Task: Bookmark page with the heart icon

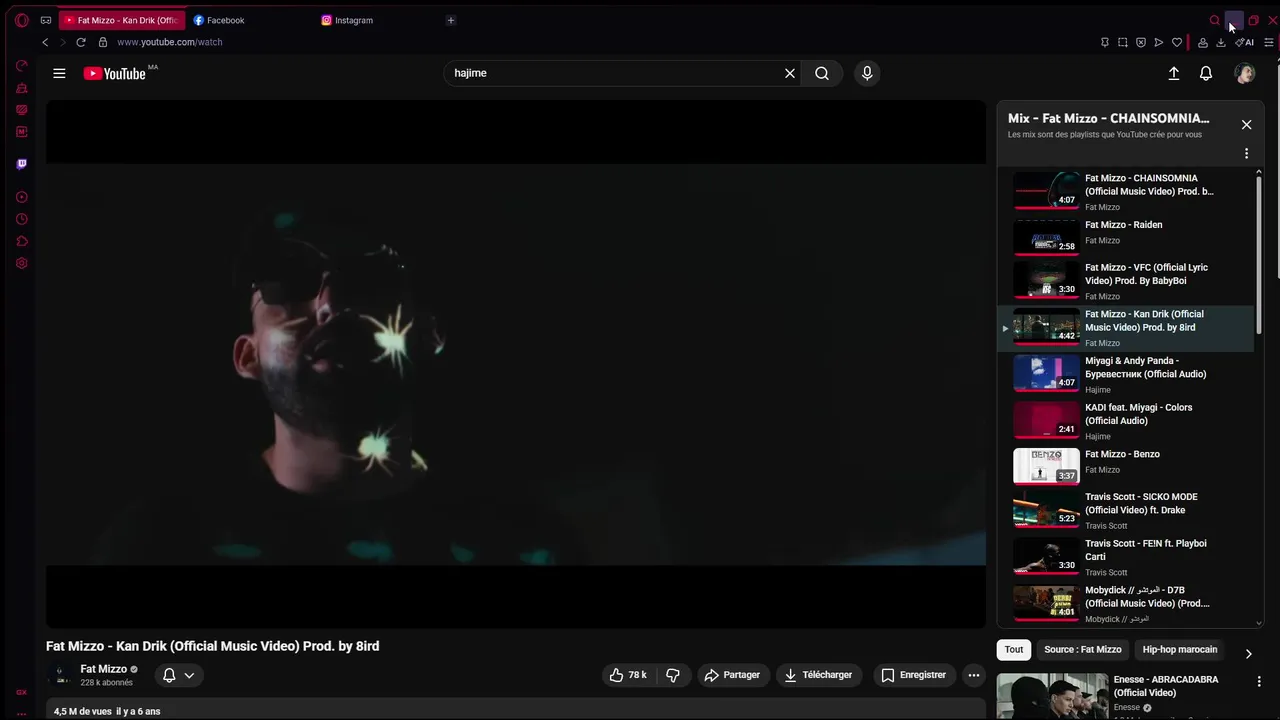Action: [x=1176, y=42]
